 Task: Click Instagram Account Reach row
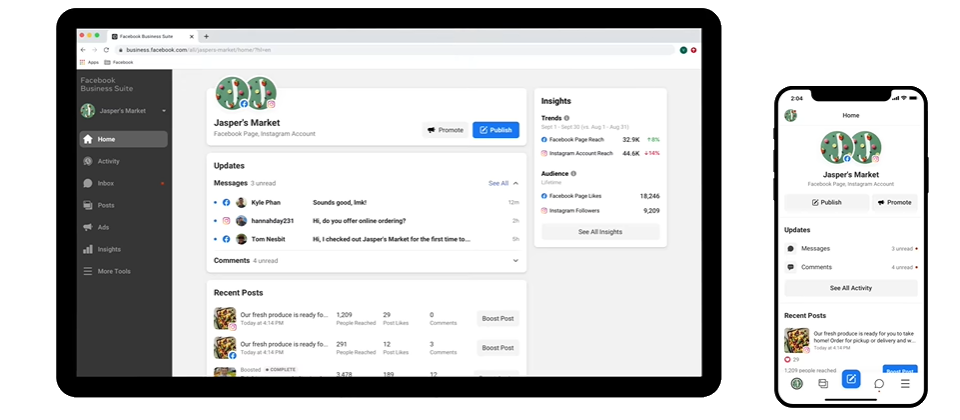click(600, 153)
